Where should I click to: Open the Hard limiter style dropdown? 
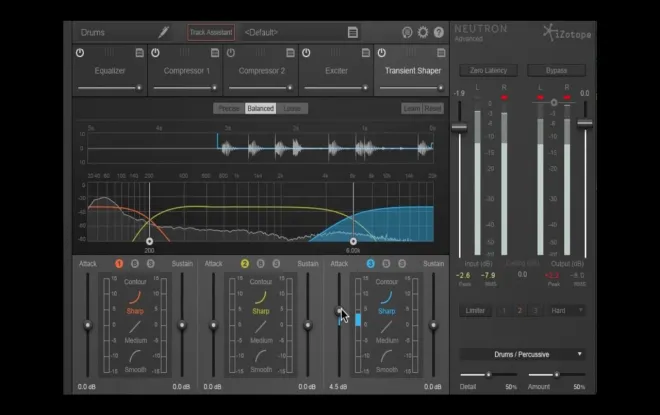(566, 311)
